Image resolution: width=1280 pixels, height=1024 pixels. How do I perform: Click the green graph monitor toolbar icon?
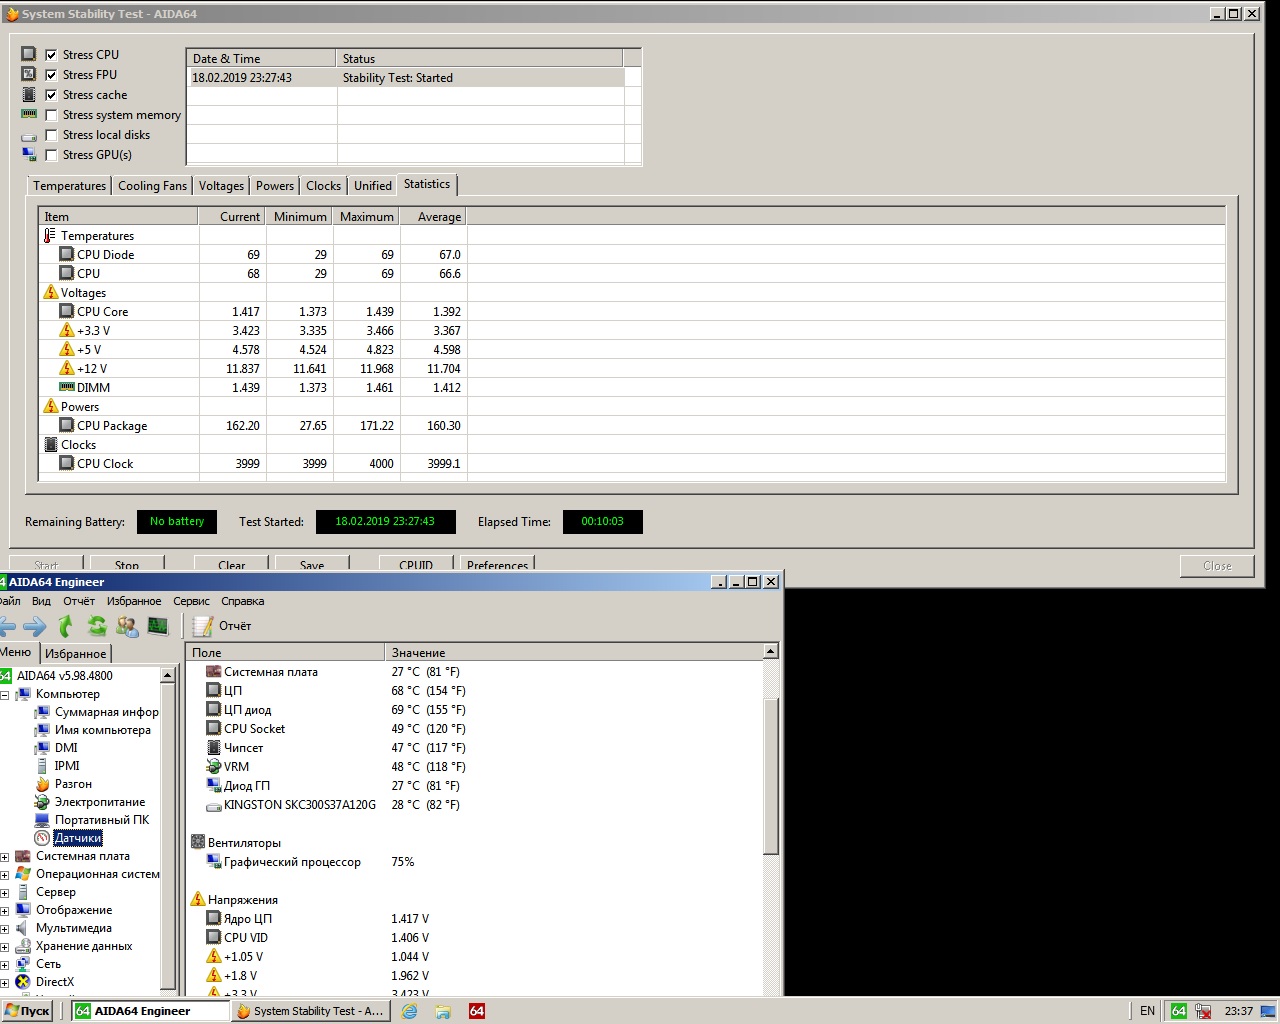tap(158, 626)
